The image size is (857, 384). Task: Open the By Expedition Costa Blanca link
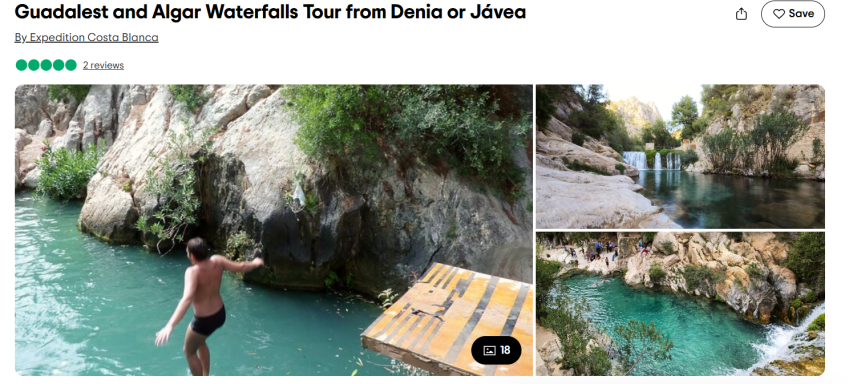[86, 38]
